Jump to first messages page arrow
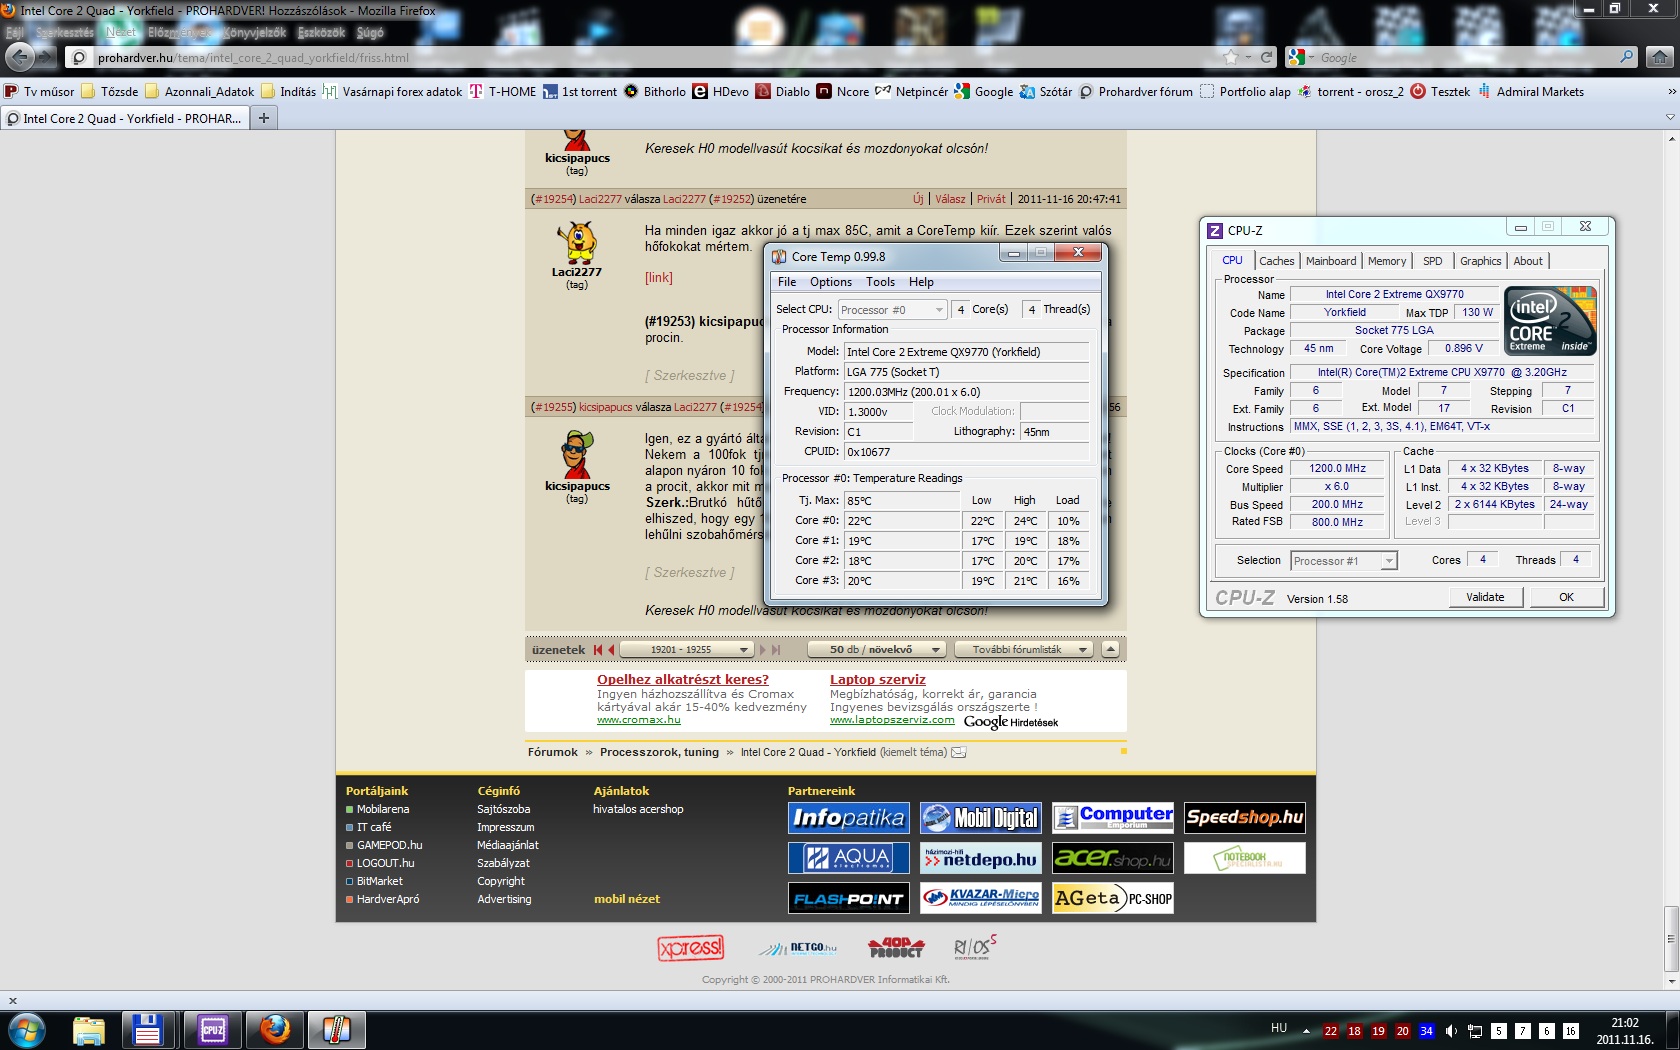This screenshot has width=1680, height=1050. coord(598,650)
